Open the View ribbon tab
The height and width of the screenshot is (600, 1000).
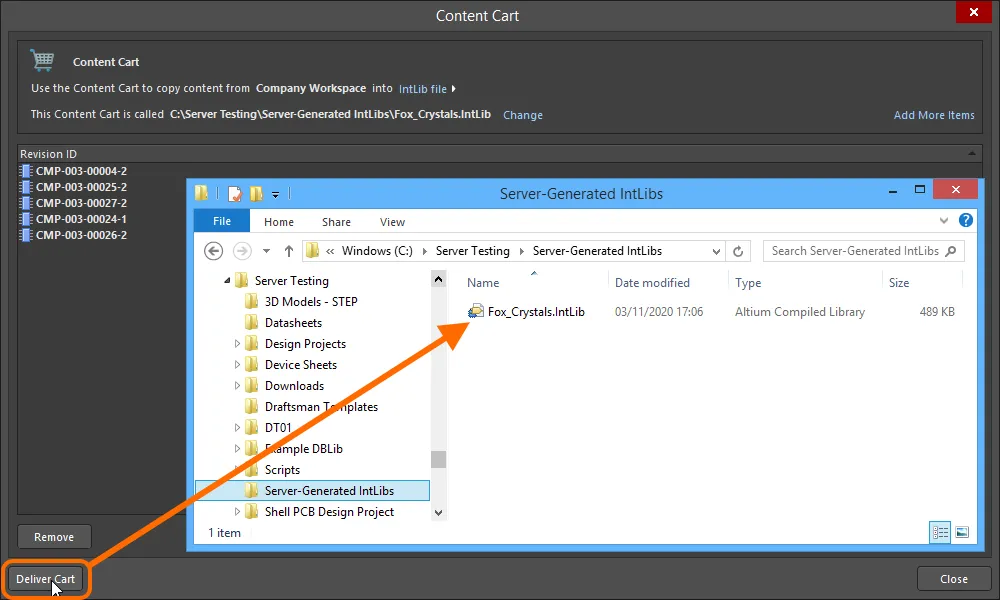pyautogui.click(x=392, y=222)
